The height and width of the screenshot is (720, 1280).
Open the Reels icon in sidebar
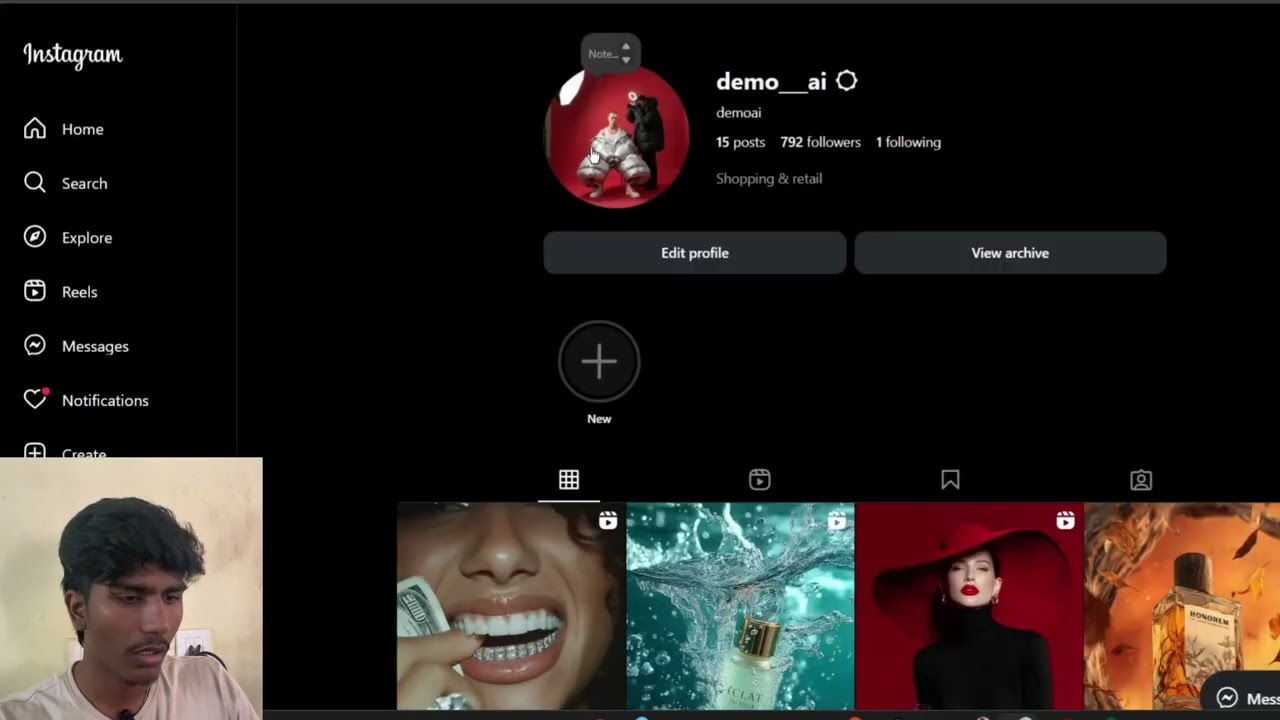tap(35, 291)
